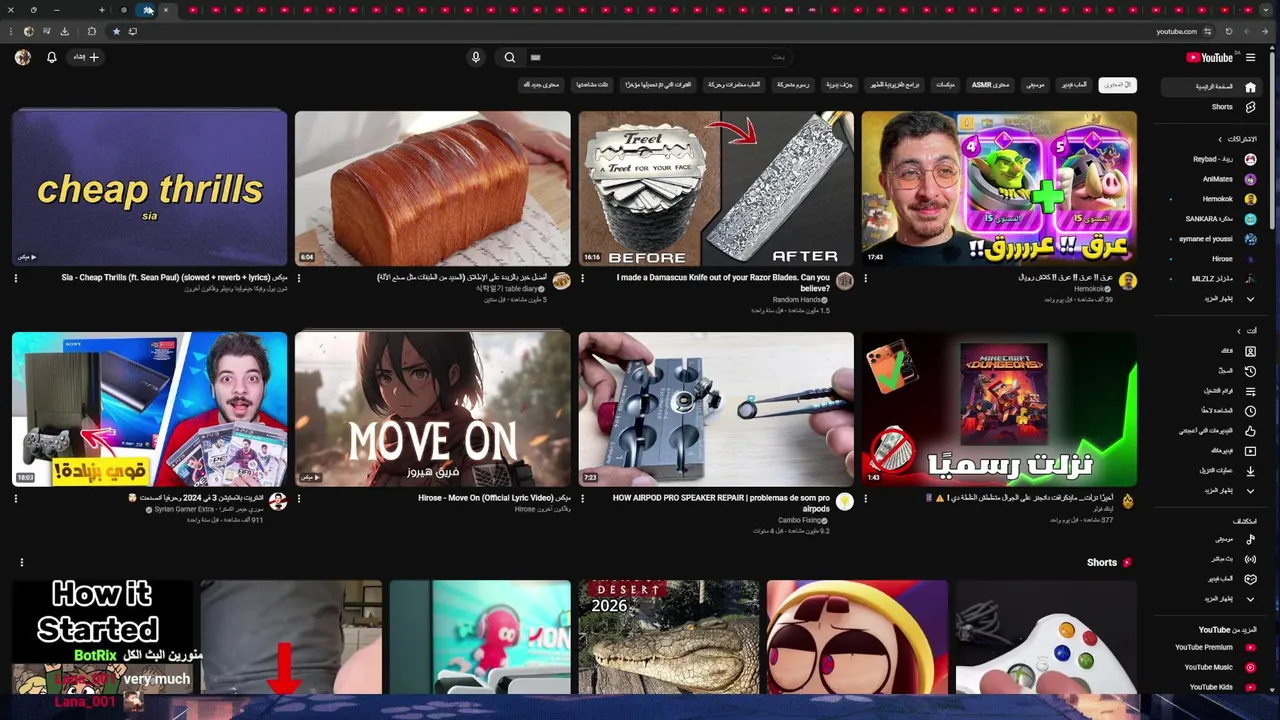Open aymane el youssi subscription channel
The width and height of the screenshot is (1280, 720).
[1213, 239]
